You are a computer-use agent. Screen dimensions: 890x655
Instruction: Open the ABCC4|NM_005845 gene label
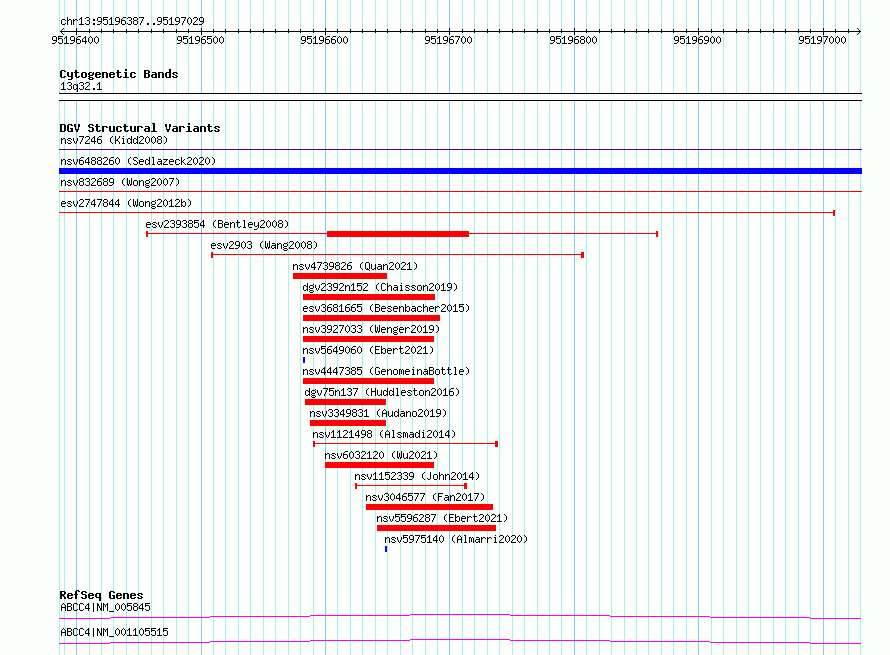click(105, 607)
